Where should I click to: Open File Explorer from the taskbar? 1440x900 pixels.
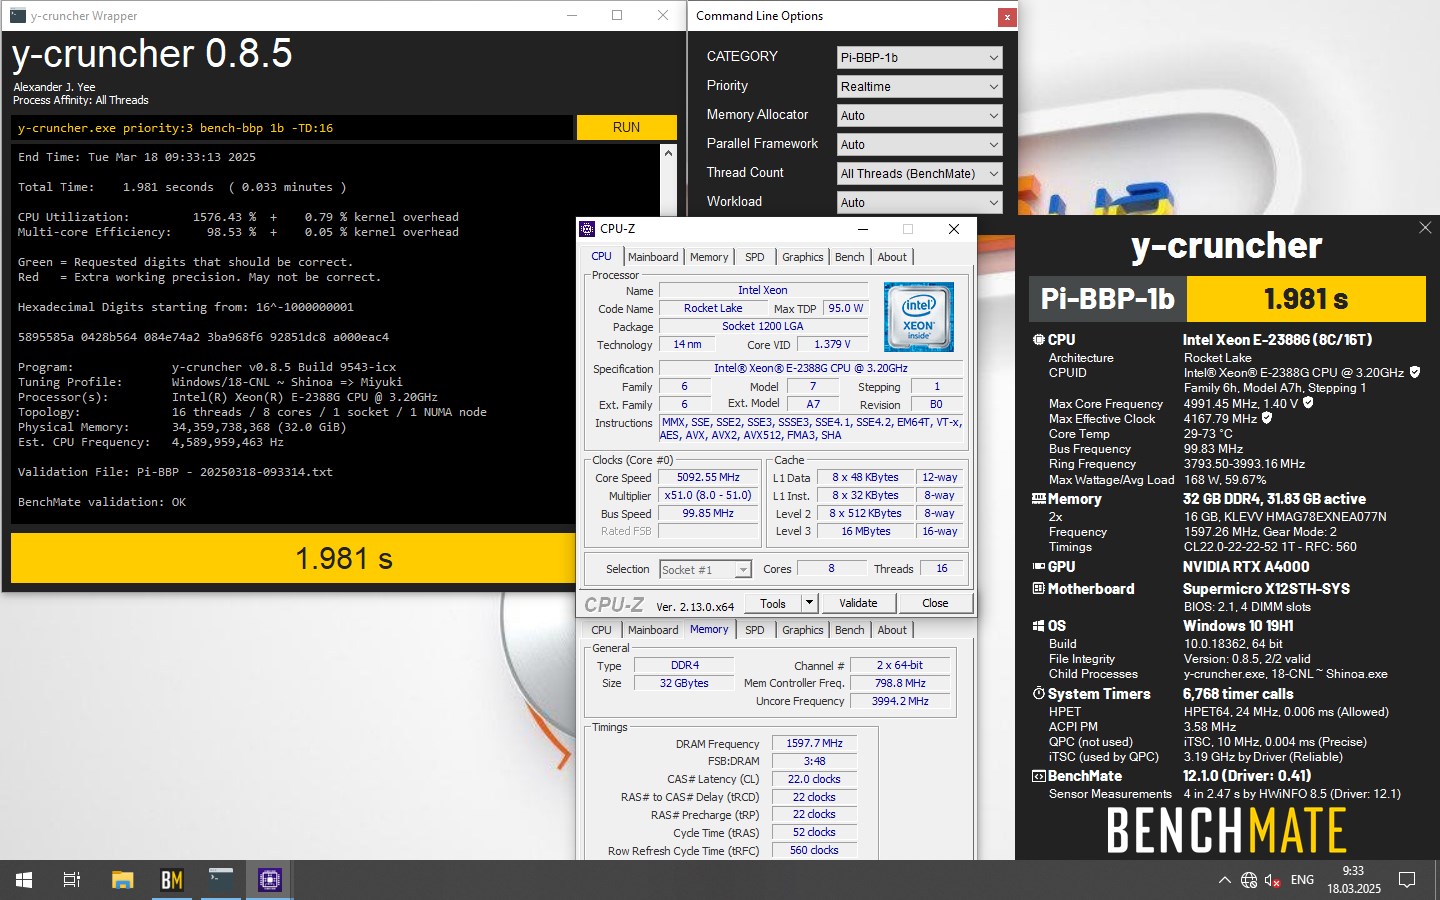[122, 880]
